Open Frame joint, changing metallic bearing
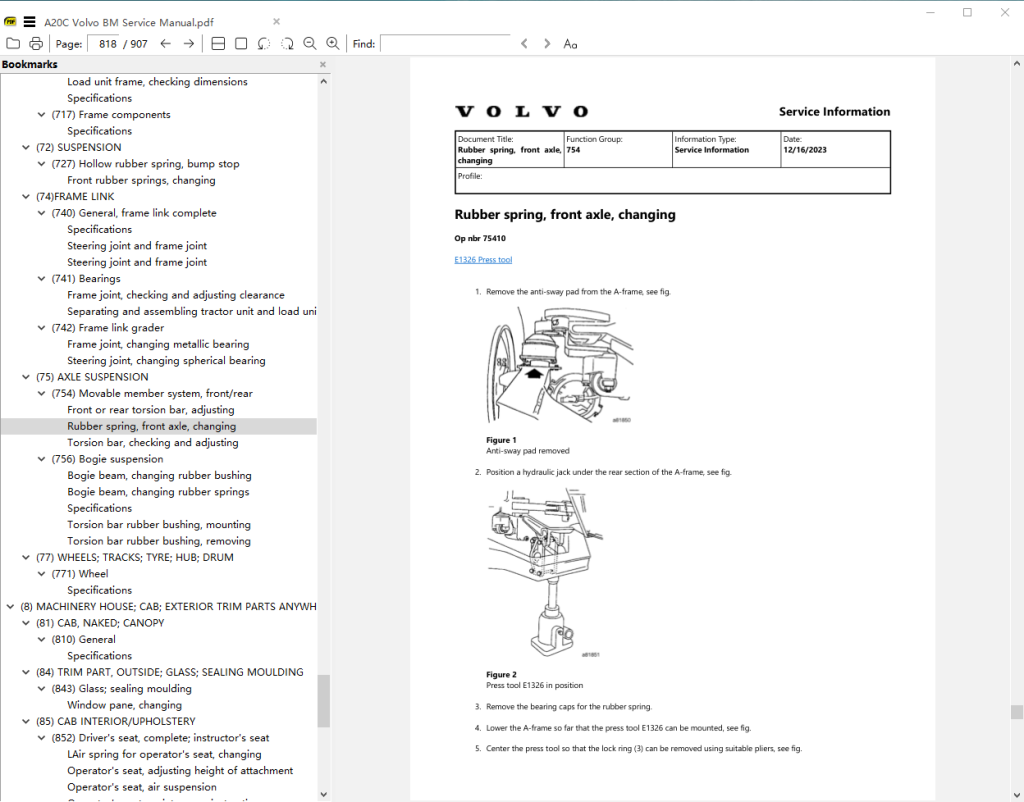The height and width of the screenshot is (802, 1024). pos(158,344)
